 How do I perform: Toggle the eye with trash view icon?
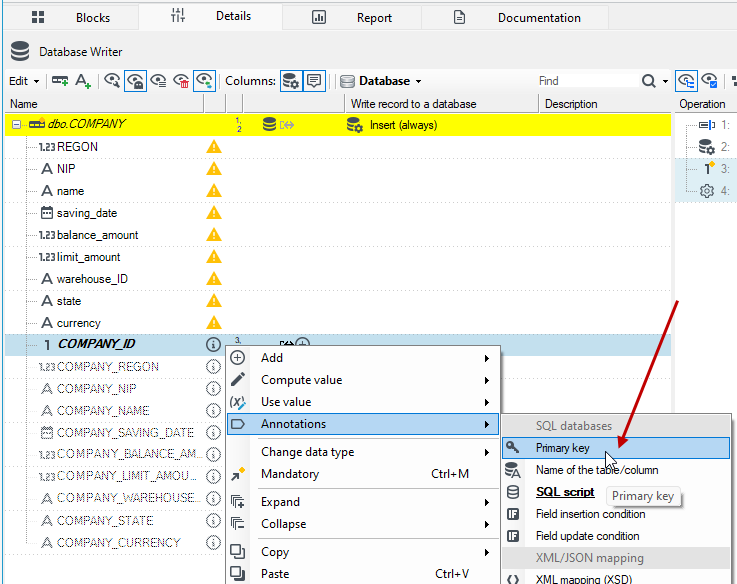[181, 81]
